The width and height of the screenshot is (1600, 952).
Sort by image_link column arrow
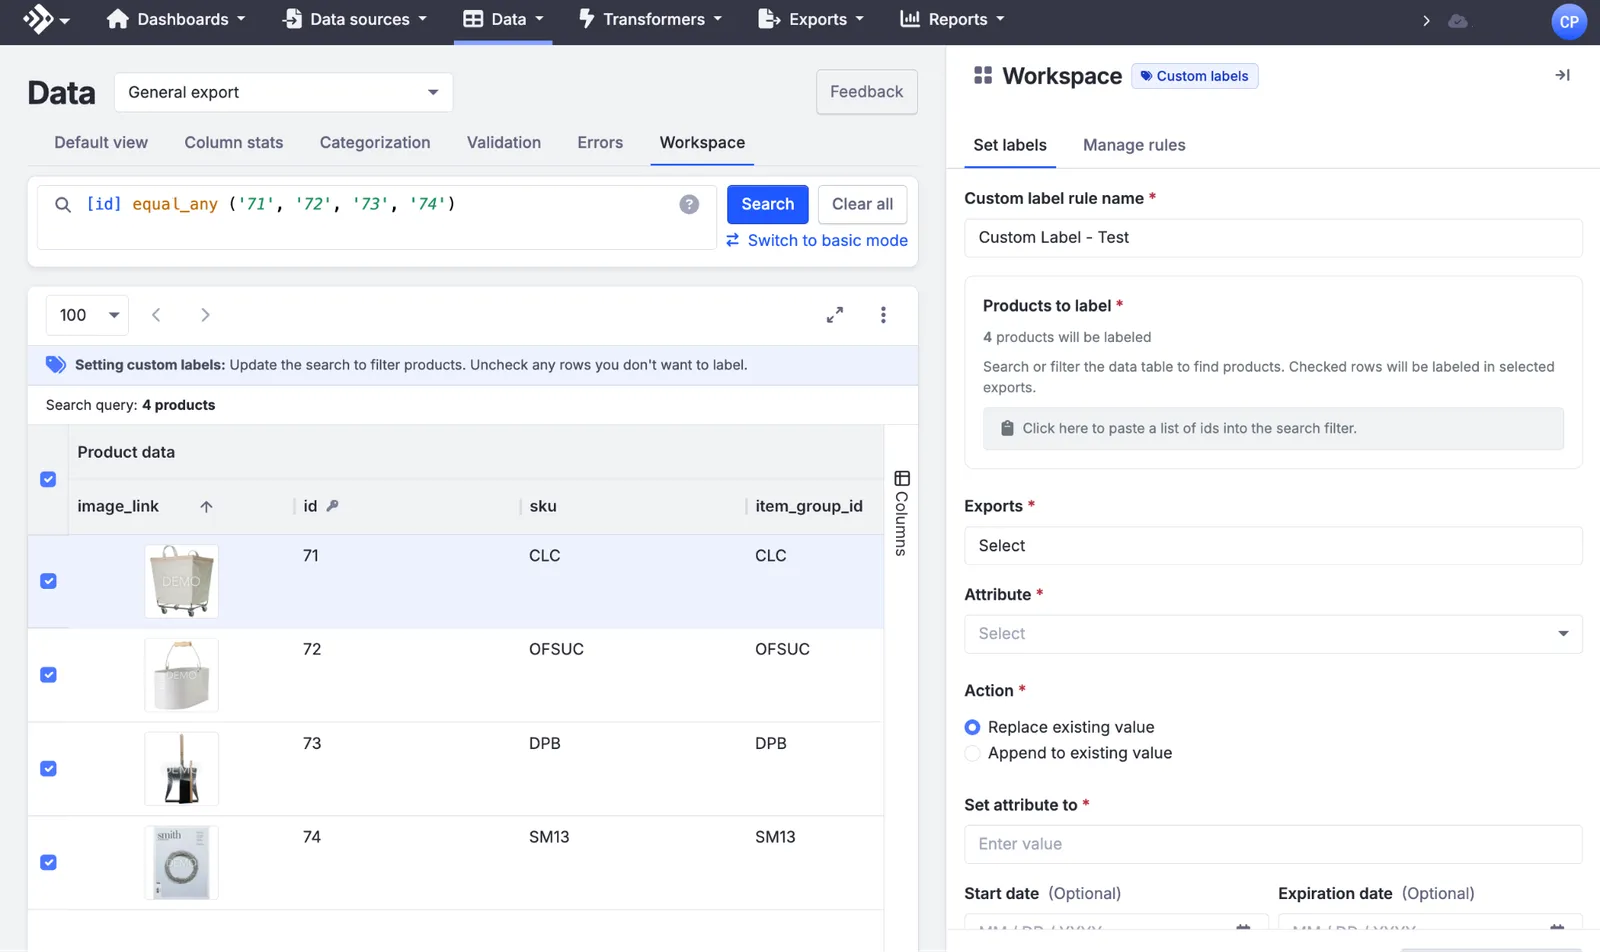coord(206,507)
